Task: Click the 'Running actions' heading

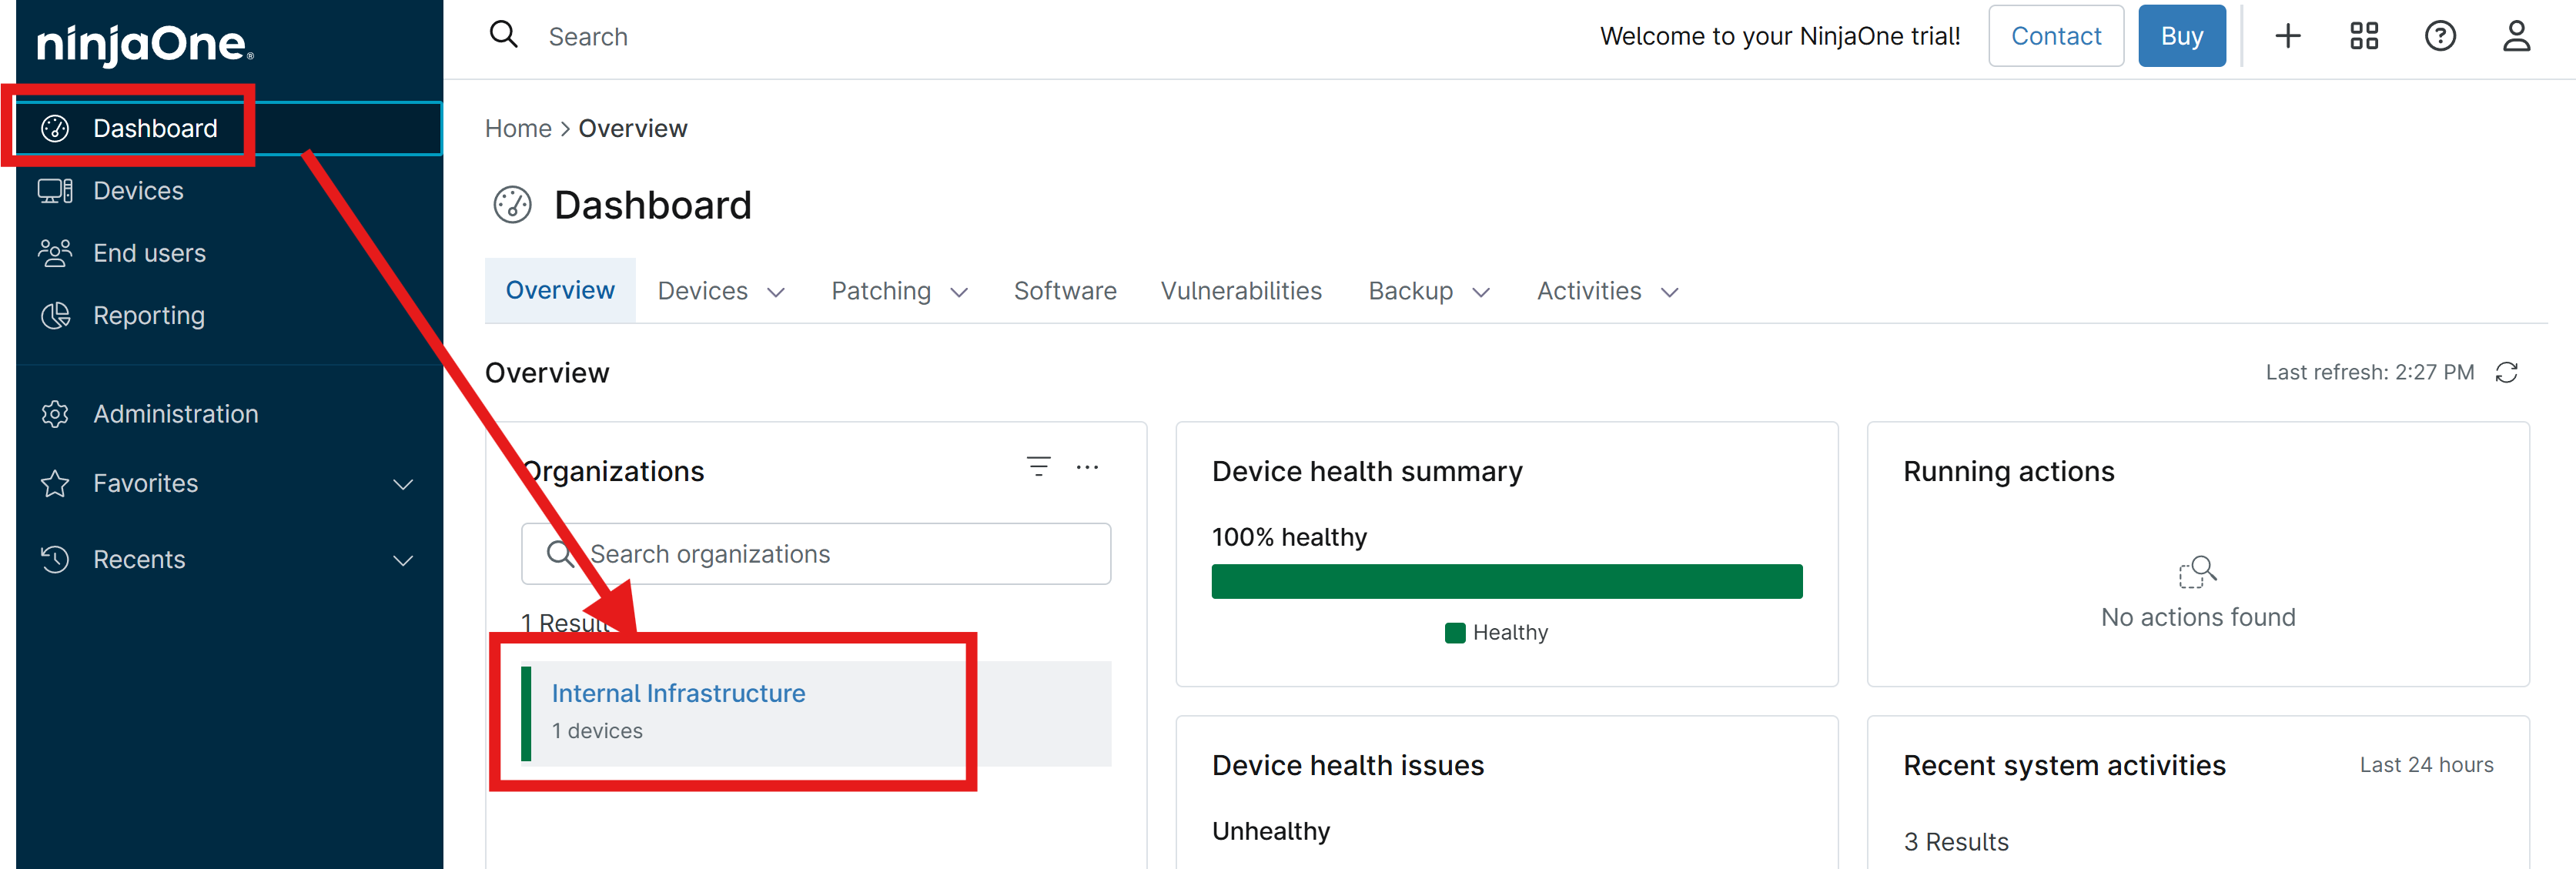Action: click(x=2008, y=471)
